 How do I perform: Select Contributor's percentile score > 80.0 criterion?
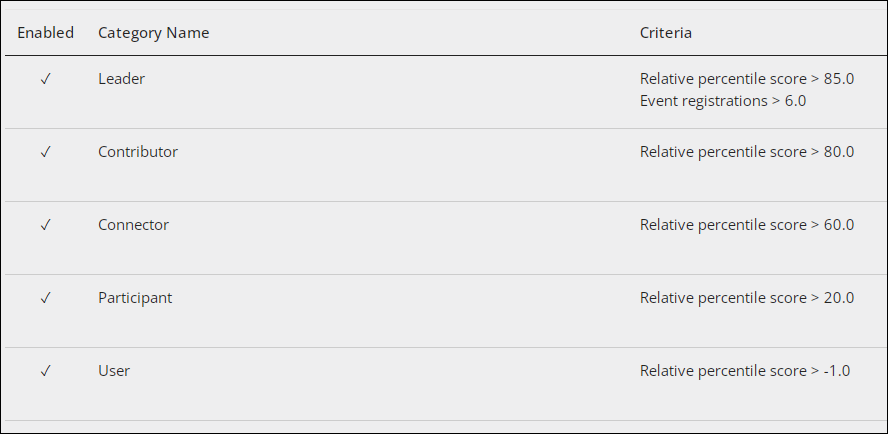click(x=746, y=152)
